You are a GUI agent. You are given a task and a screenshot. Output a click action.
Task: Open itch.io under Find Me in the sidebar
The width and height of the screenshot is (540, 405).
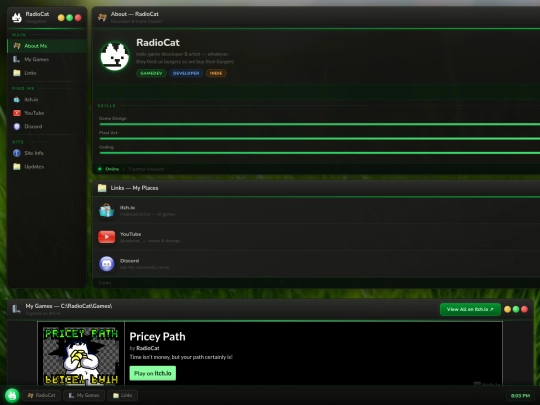(47, 100)
